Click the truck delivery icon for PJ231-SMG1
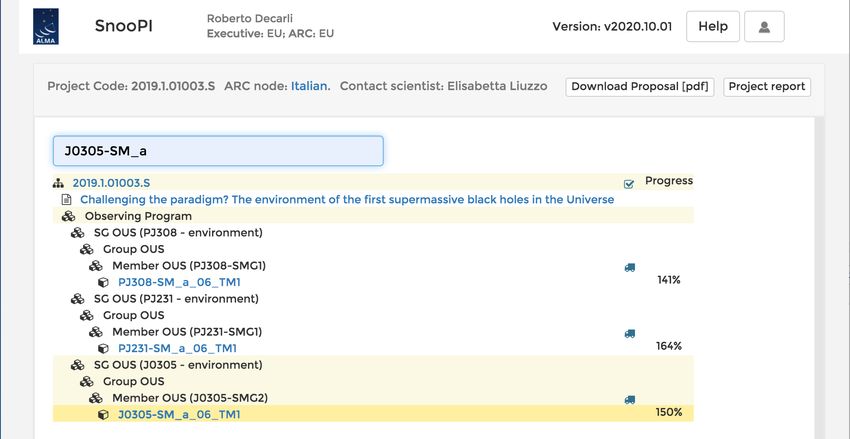Viewport: 850px width, 439px height. (629, 334)
